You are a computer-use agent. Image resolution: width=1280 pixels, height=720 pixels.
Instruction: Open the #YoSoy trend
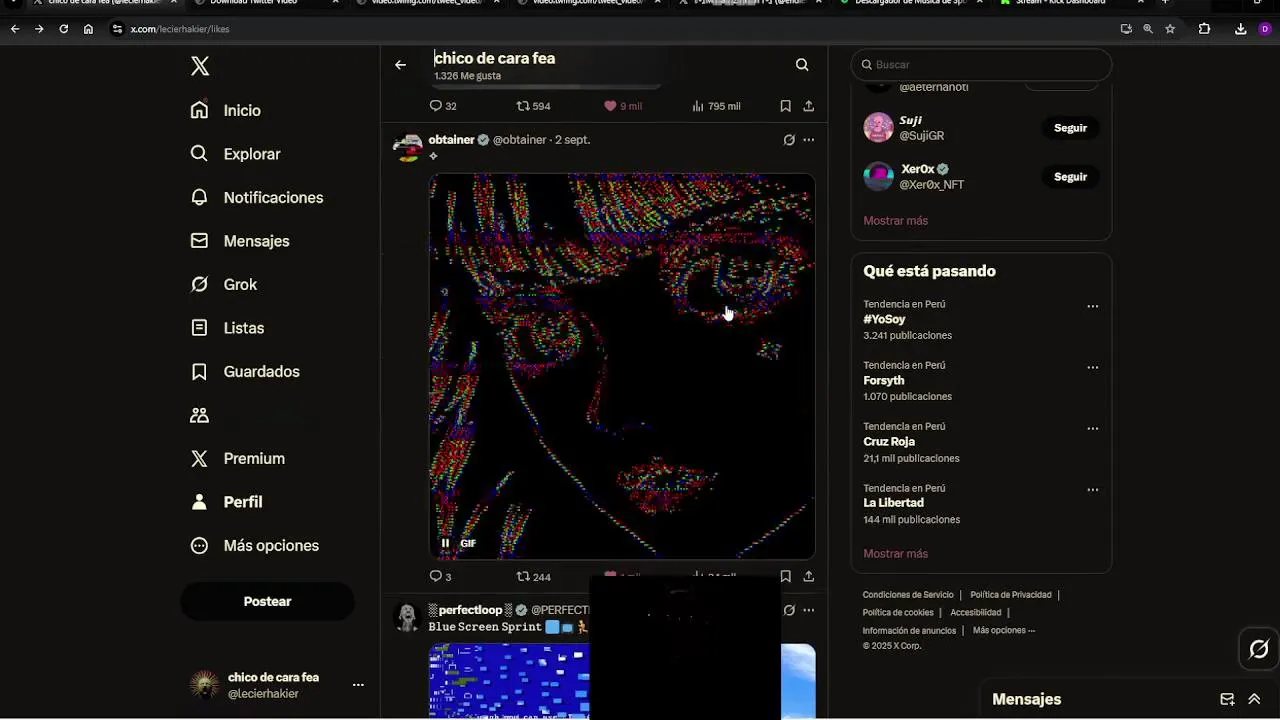tap(884, 320)
